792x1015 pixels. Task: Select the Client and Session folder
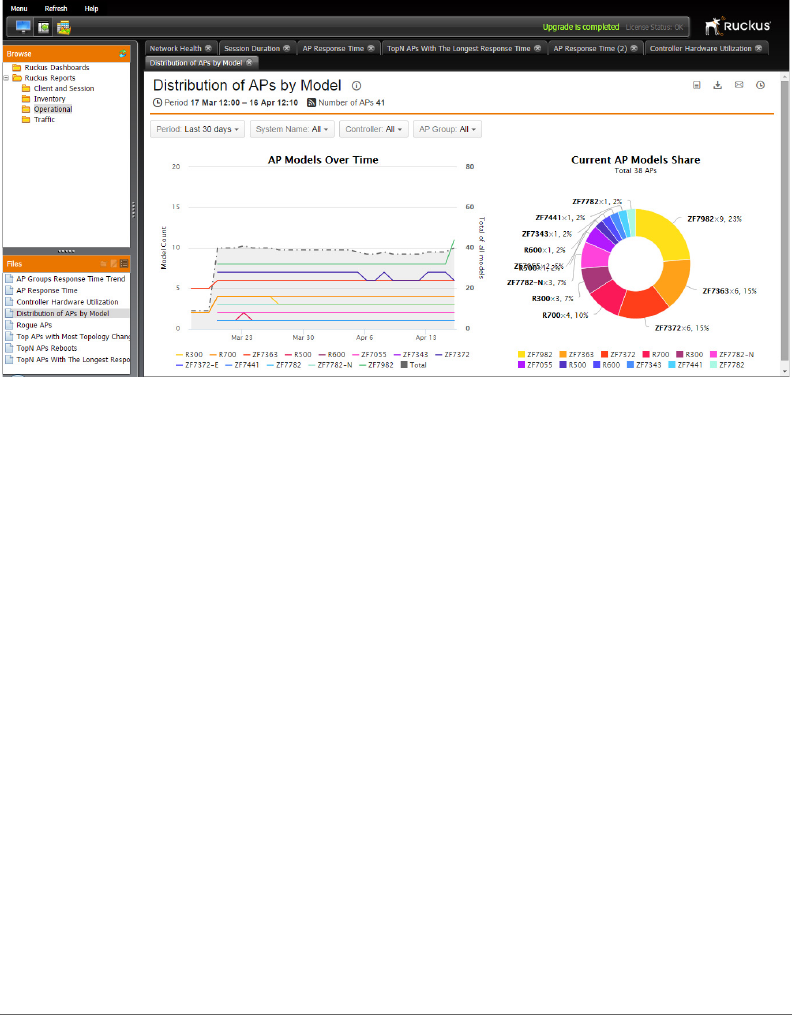coord(64,88)
